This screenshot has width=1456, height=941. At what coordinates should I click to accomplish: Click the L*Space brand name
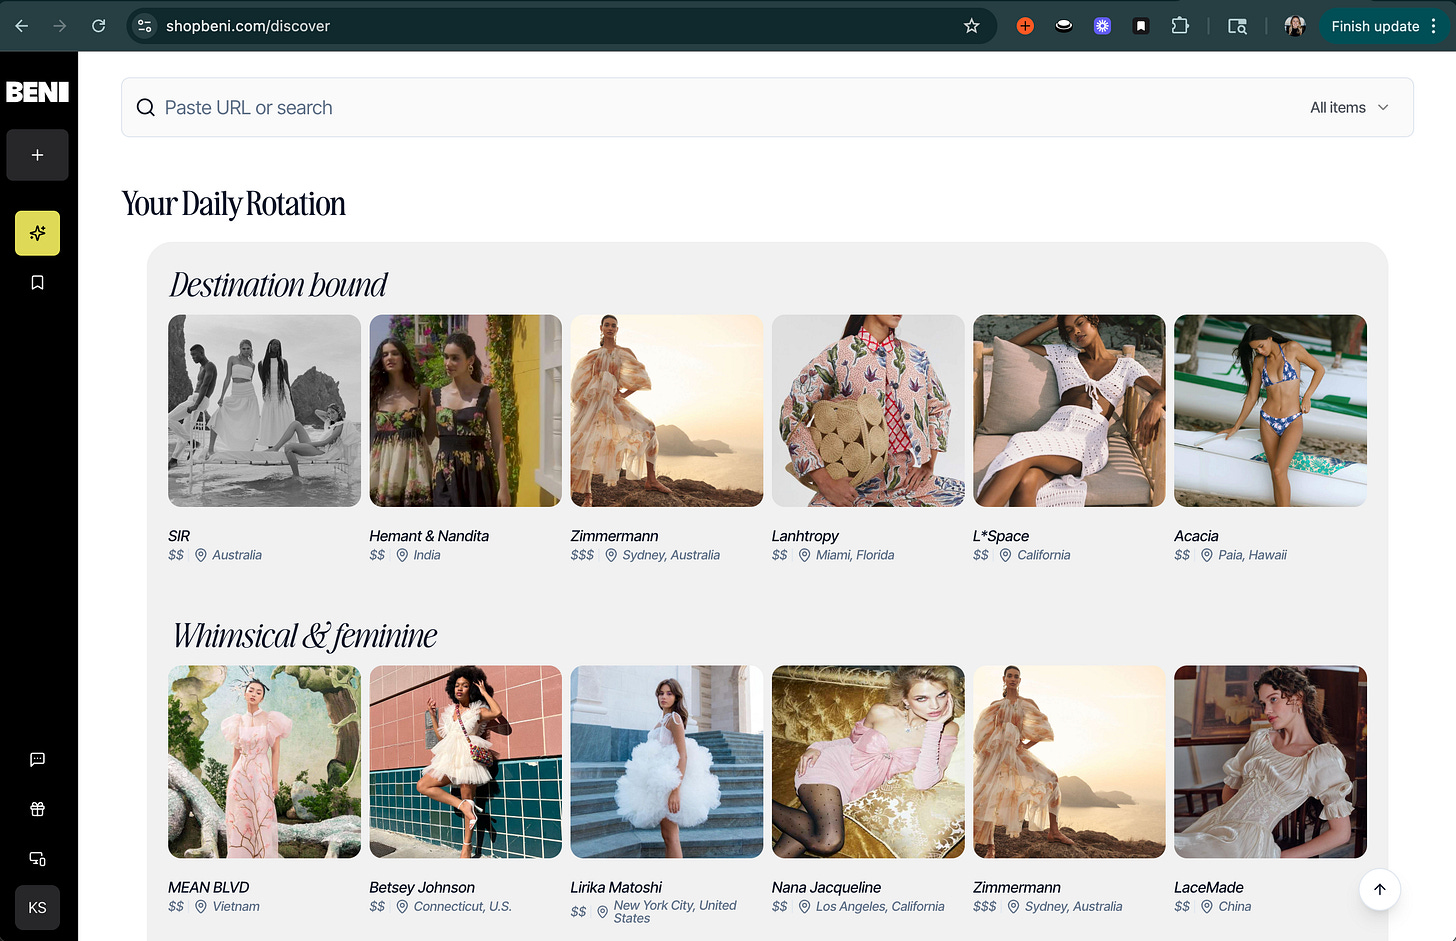click(x=1001, y=536)
